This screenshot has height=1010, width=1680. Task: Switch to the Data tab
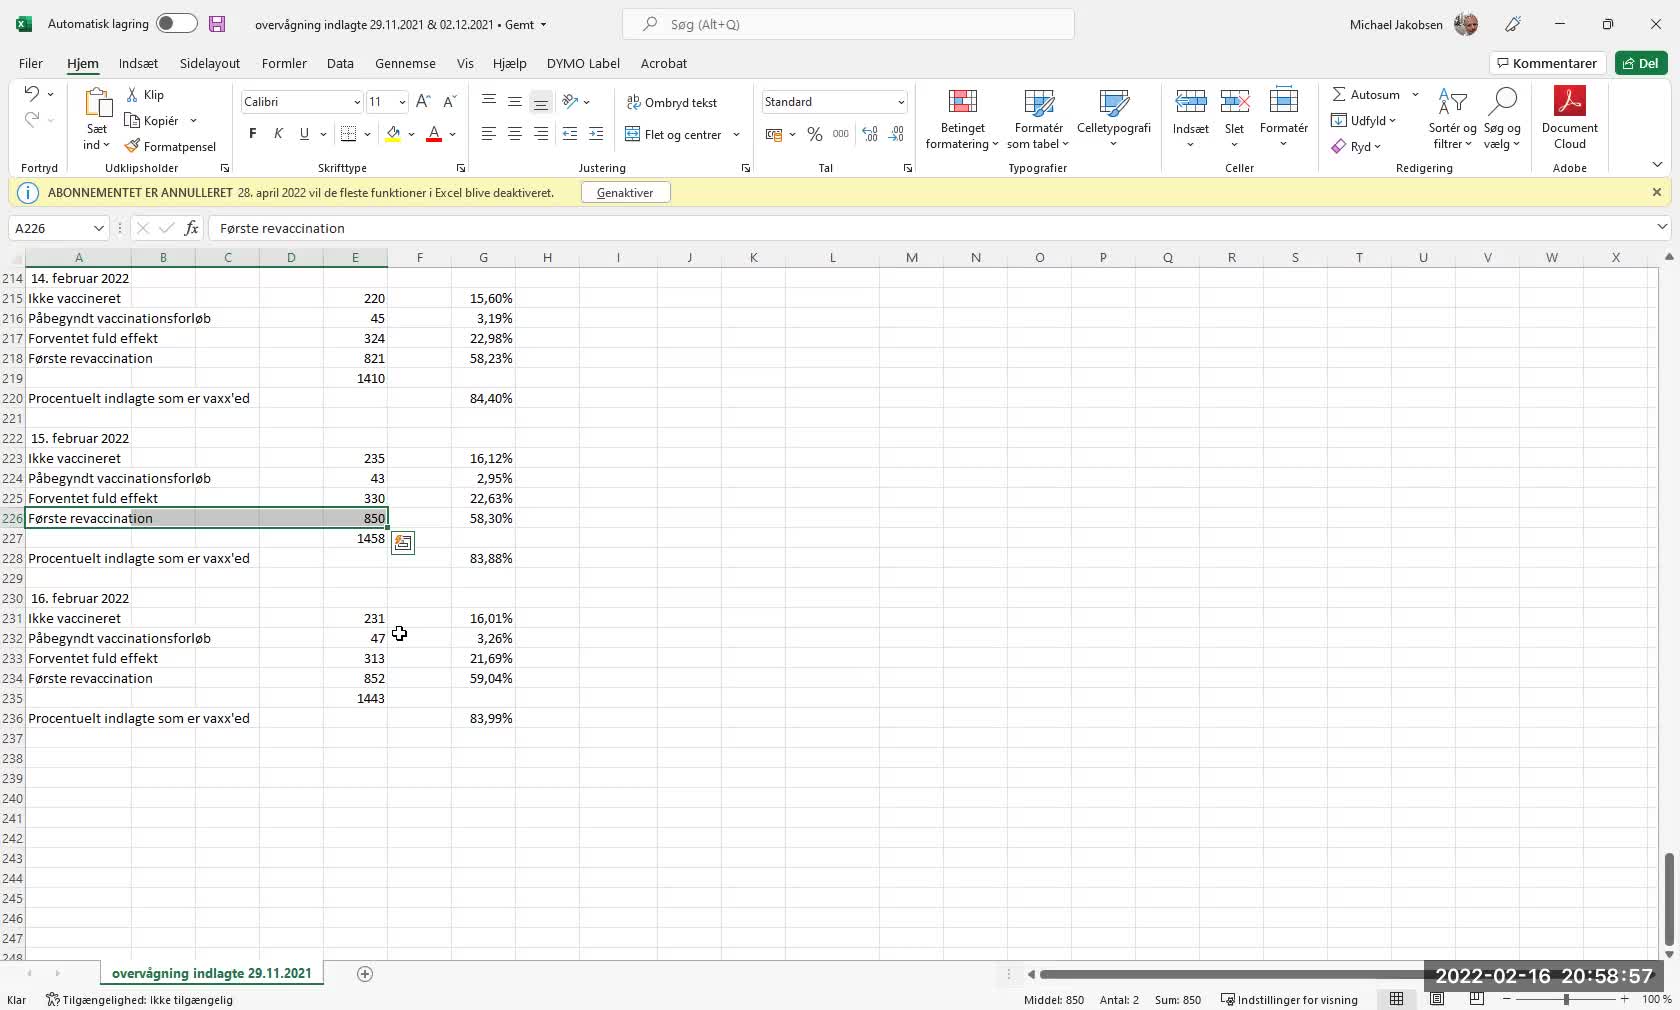[x=340, y=63]
